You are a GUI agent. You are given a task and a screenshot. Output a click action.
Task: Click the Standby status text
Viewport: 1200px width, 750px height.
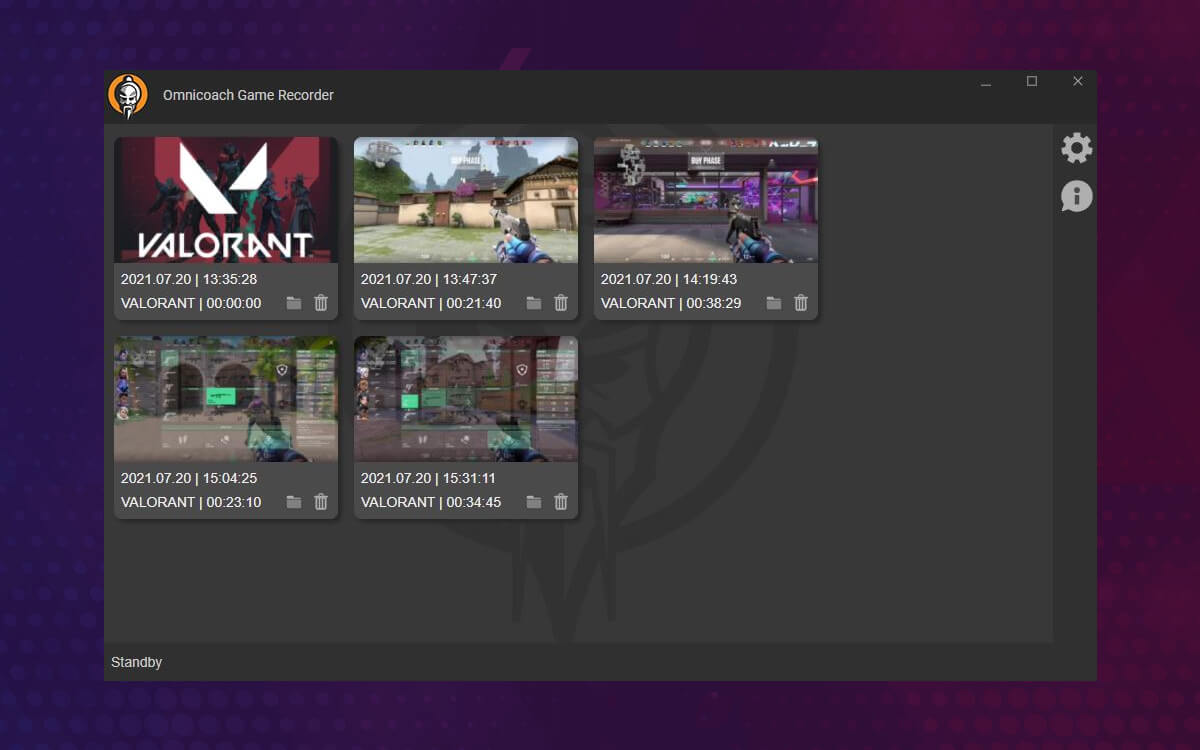point(137,662)
